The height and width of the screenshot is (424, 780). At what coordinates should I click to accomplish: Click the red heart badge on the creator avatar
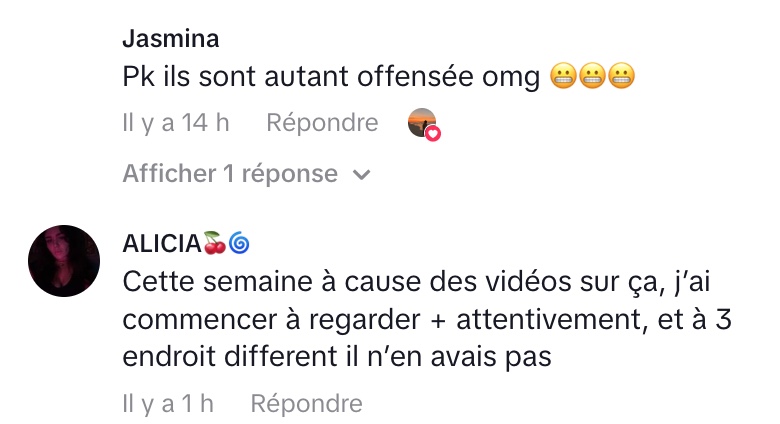coord(433,133)
